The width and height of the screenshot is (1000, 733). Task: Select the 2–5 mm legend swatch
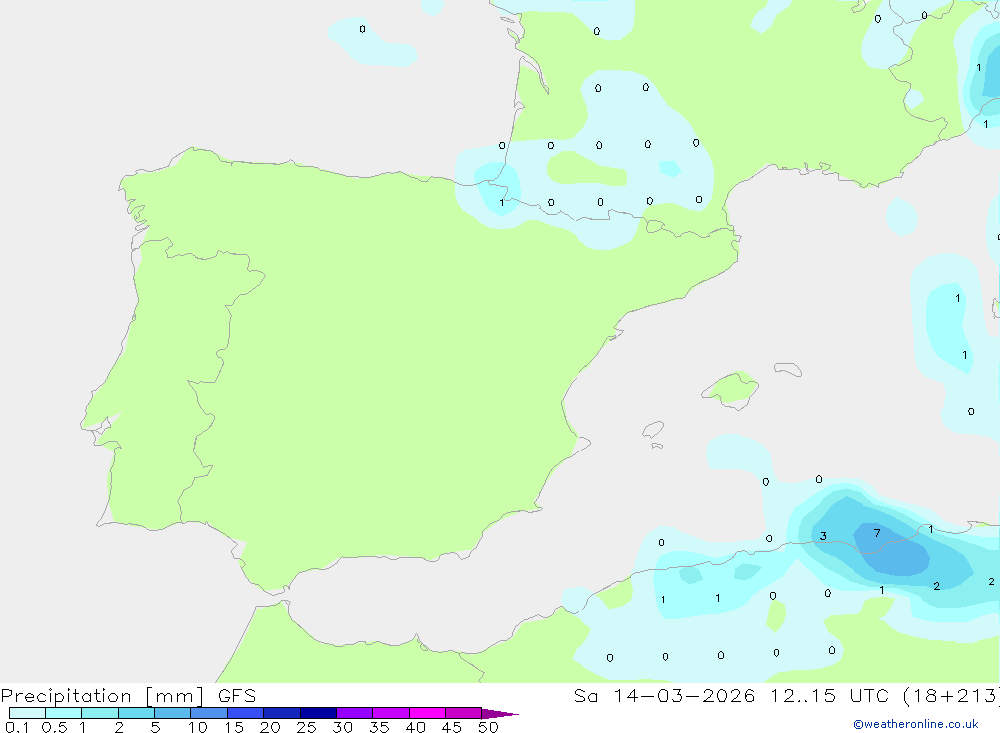pyautogui.click(x=136, y=713)
